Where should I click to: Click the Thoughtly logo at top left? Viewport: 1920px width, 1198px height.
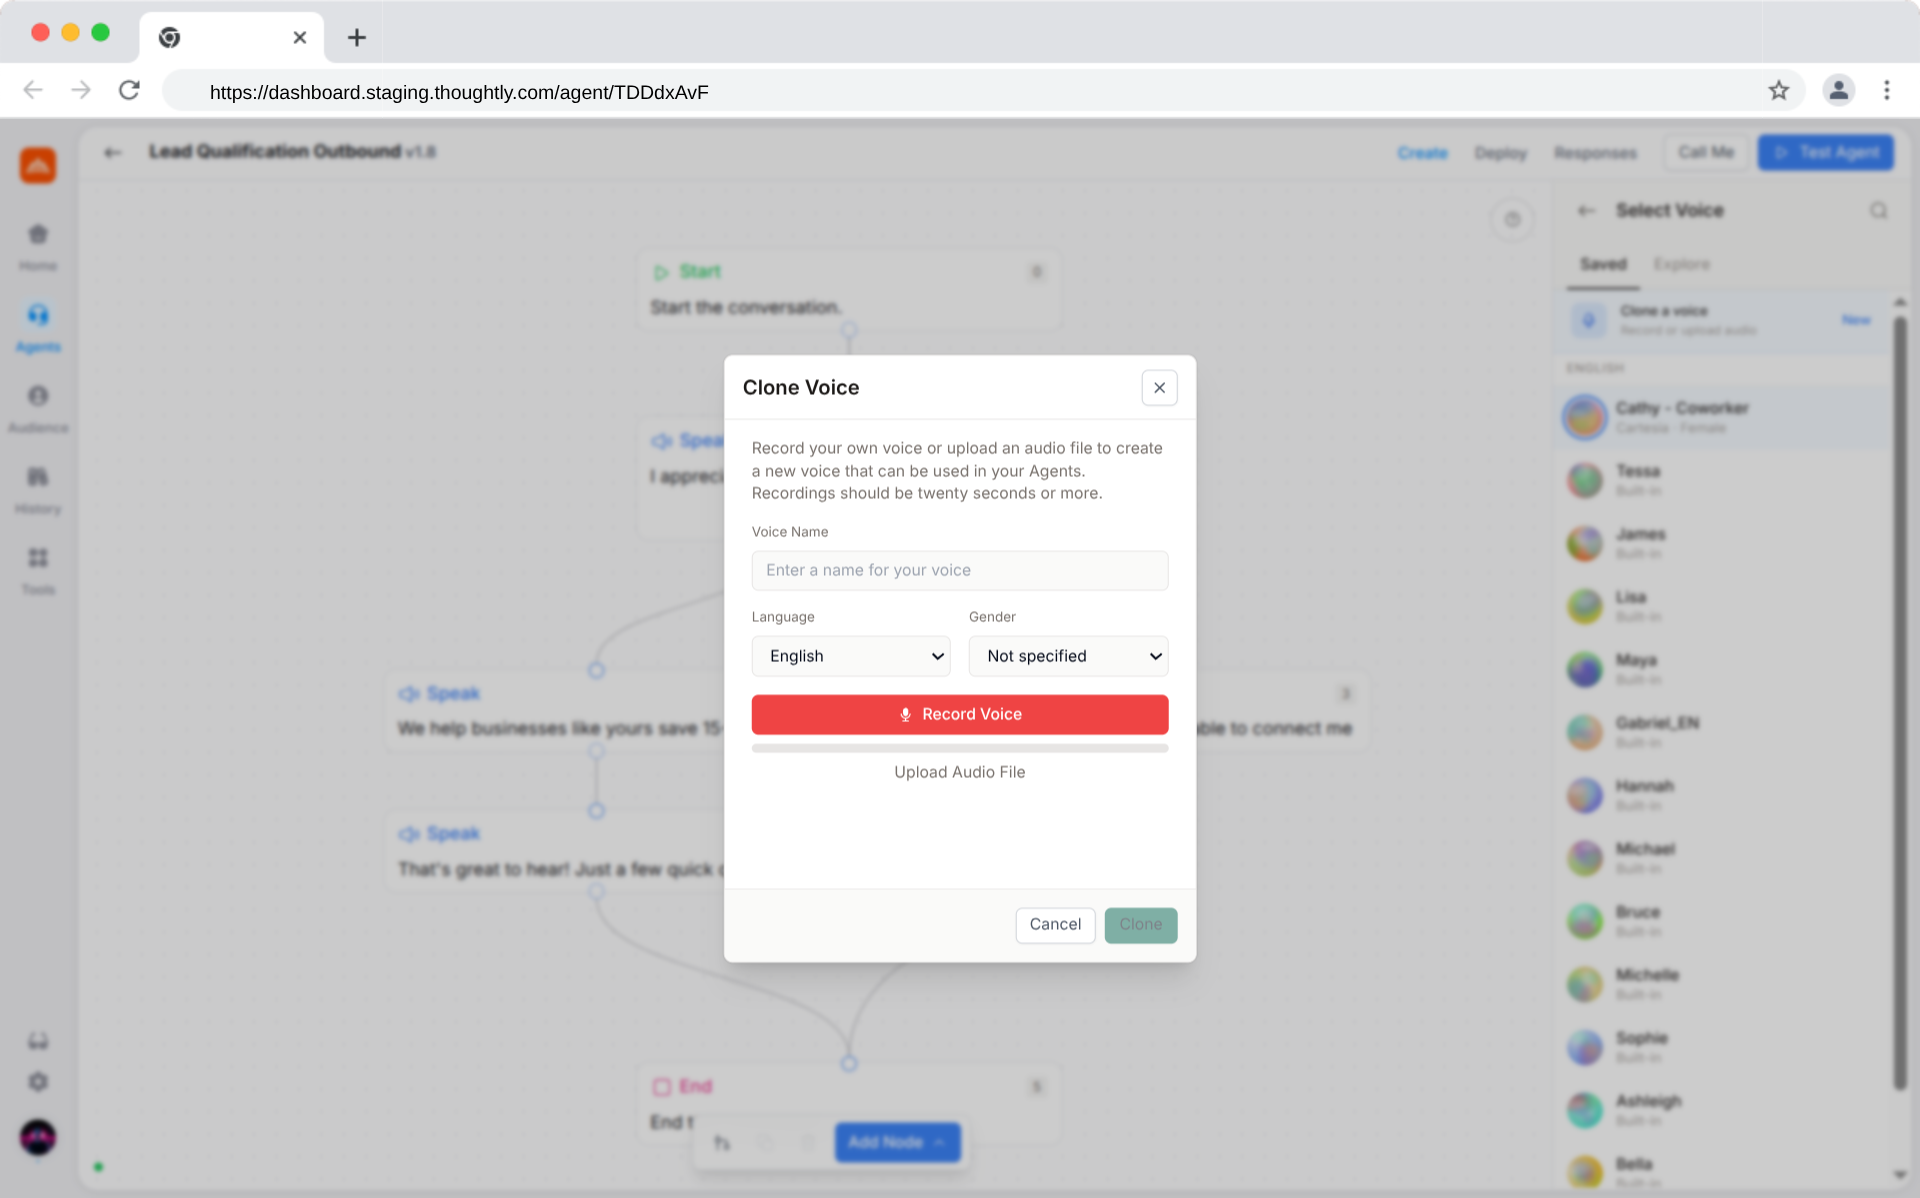click(38, 165)
